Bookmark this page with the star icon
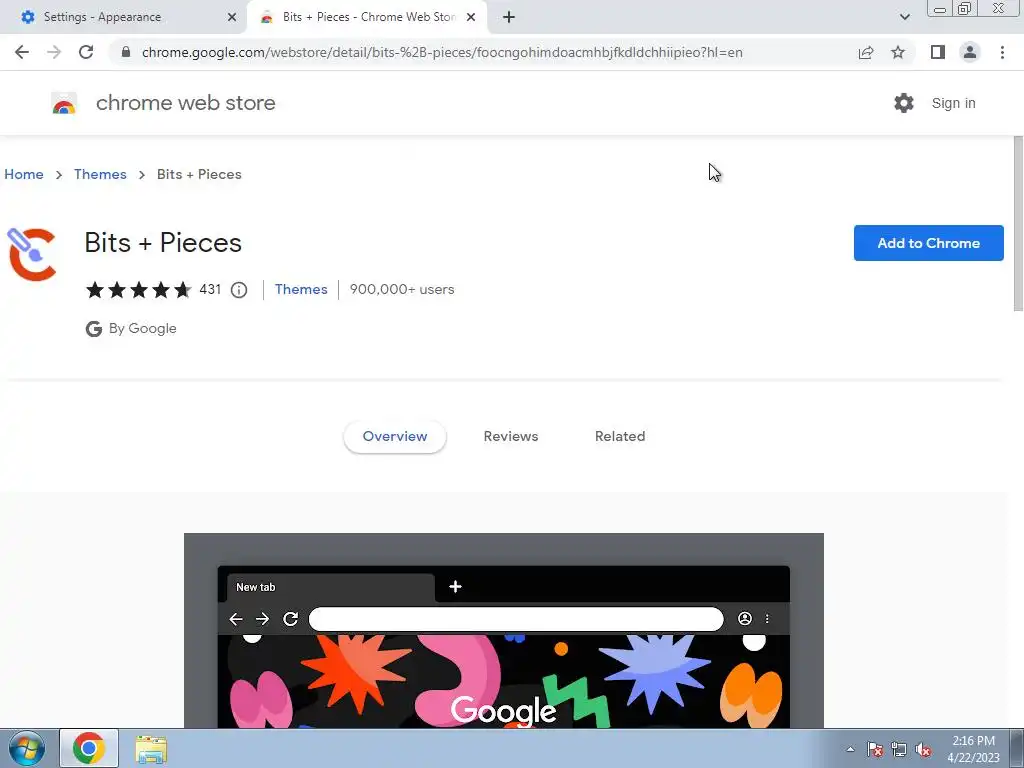The height and width of the screenshot is (768, 1024). pyautogui.click(x=898, y=52)
